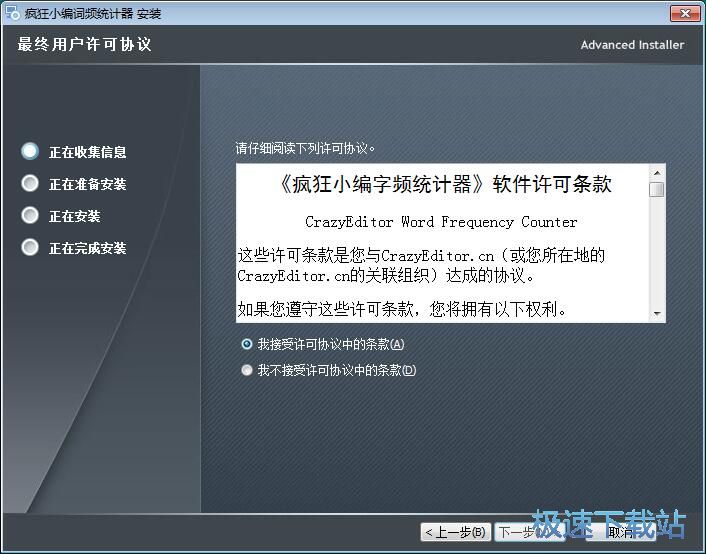Viewport: 706px width, 554px height.
Task: Go back with the 上一步(B) button
Action: 456,532
